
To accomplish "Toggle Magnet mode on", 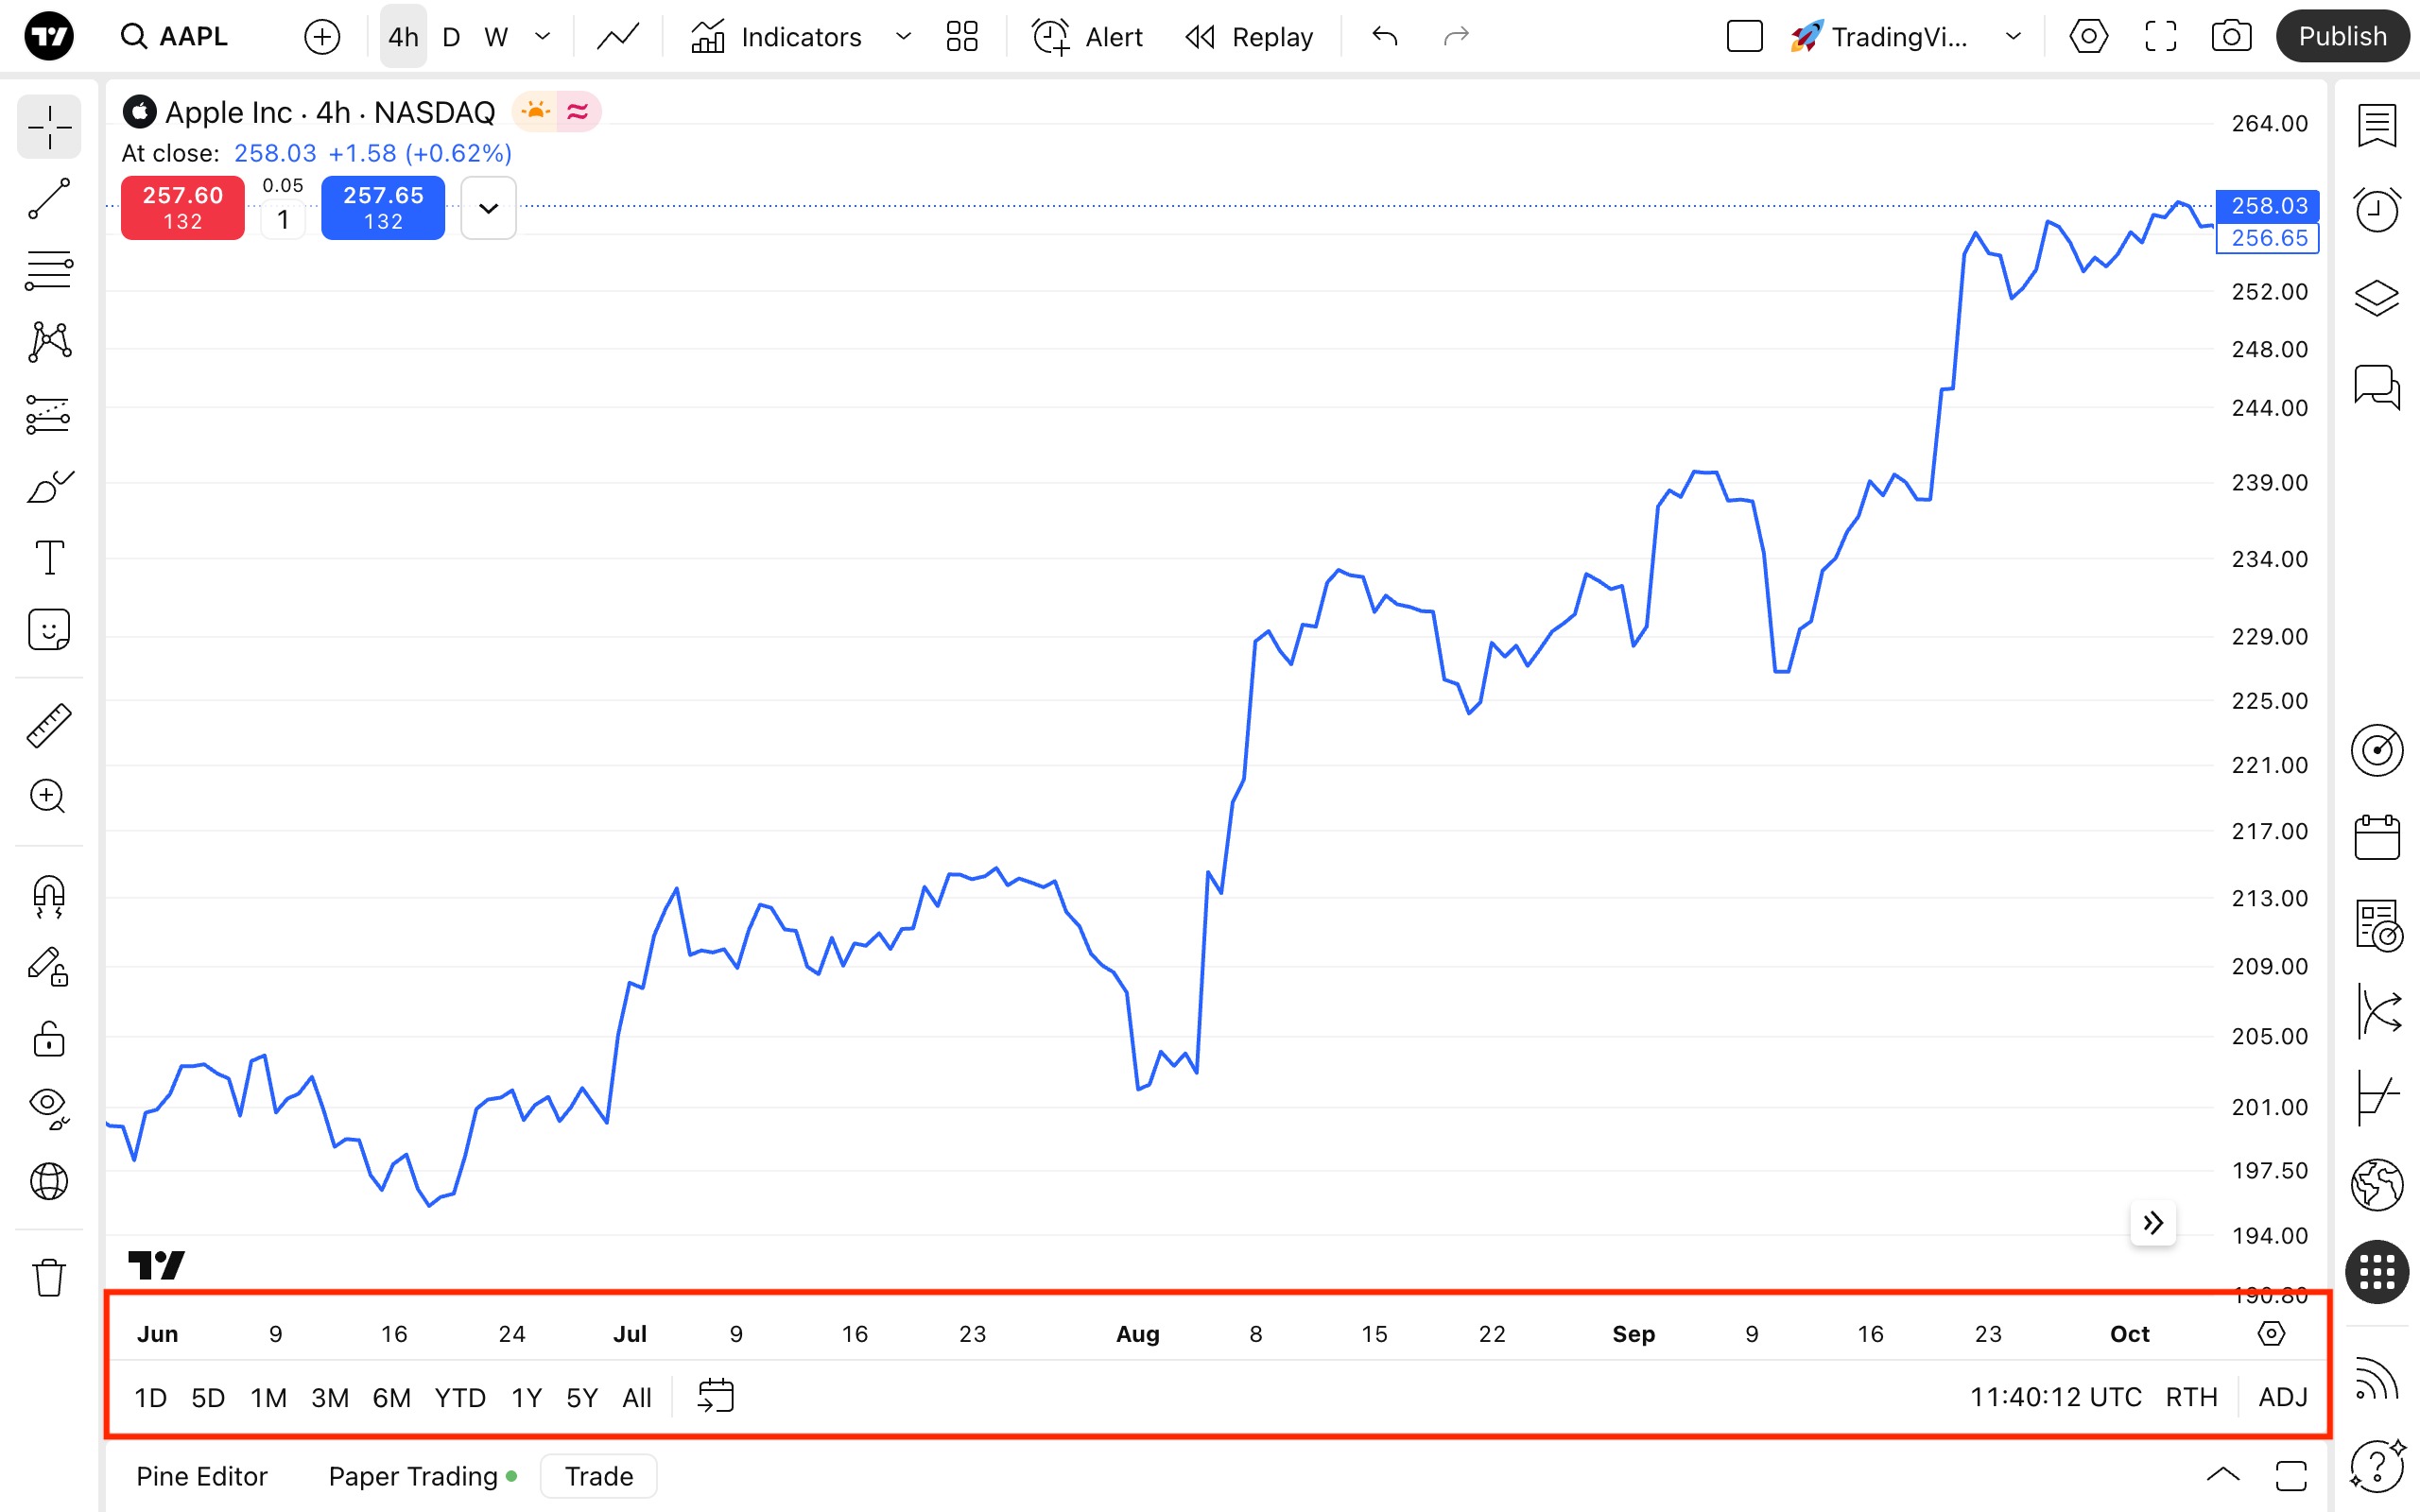I will pos(48,895).
